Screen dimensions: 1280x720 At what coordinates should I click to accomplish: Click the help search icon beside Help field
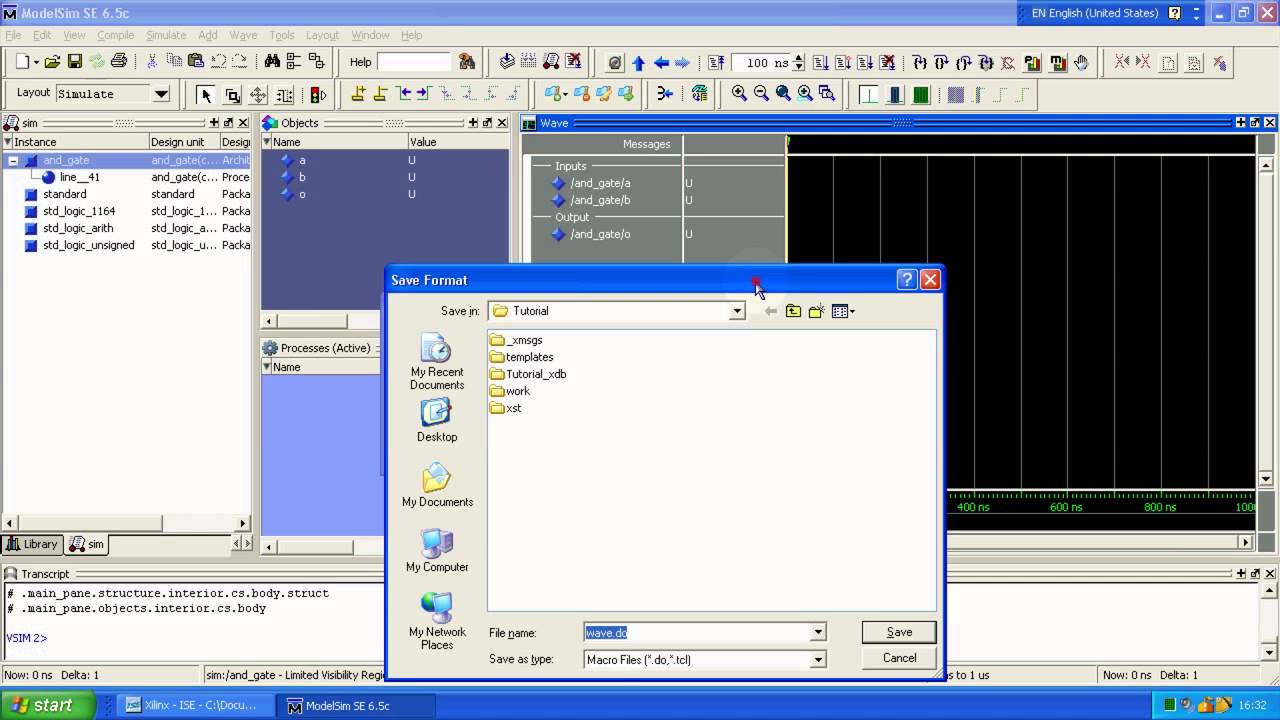click(x=467, y=62)
